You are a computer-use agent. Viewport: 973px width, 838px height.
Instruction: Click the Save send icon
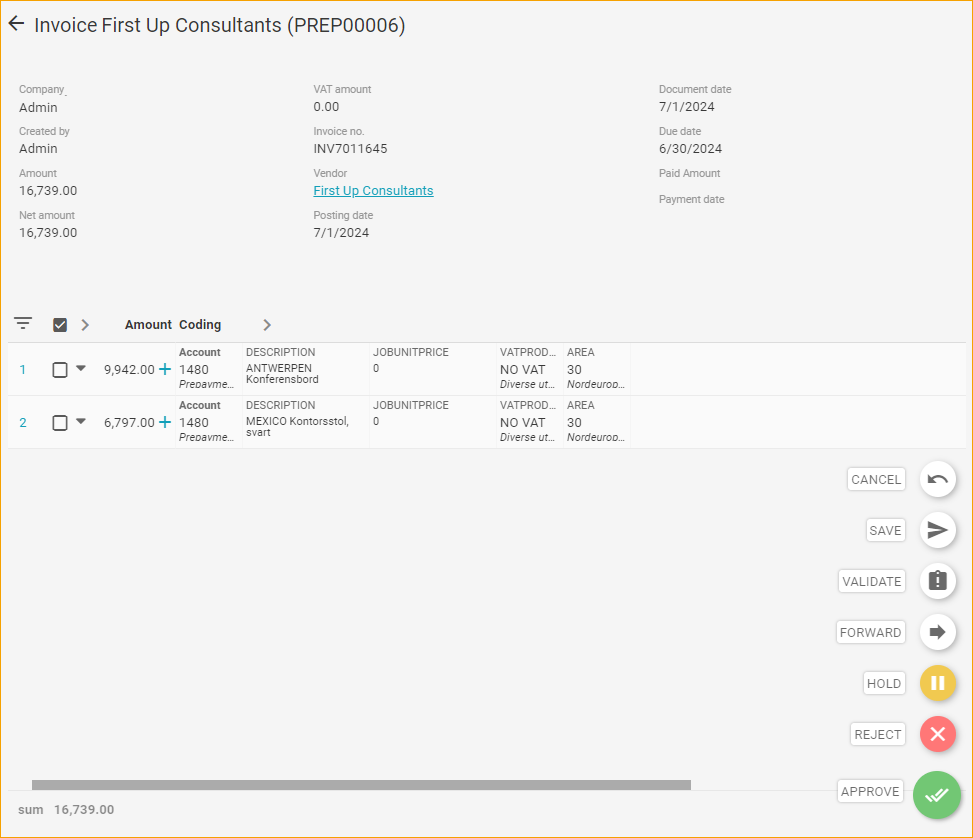click(x=937, y=530)
